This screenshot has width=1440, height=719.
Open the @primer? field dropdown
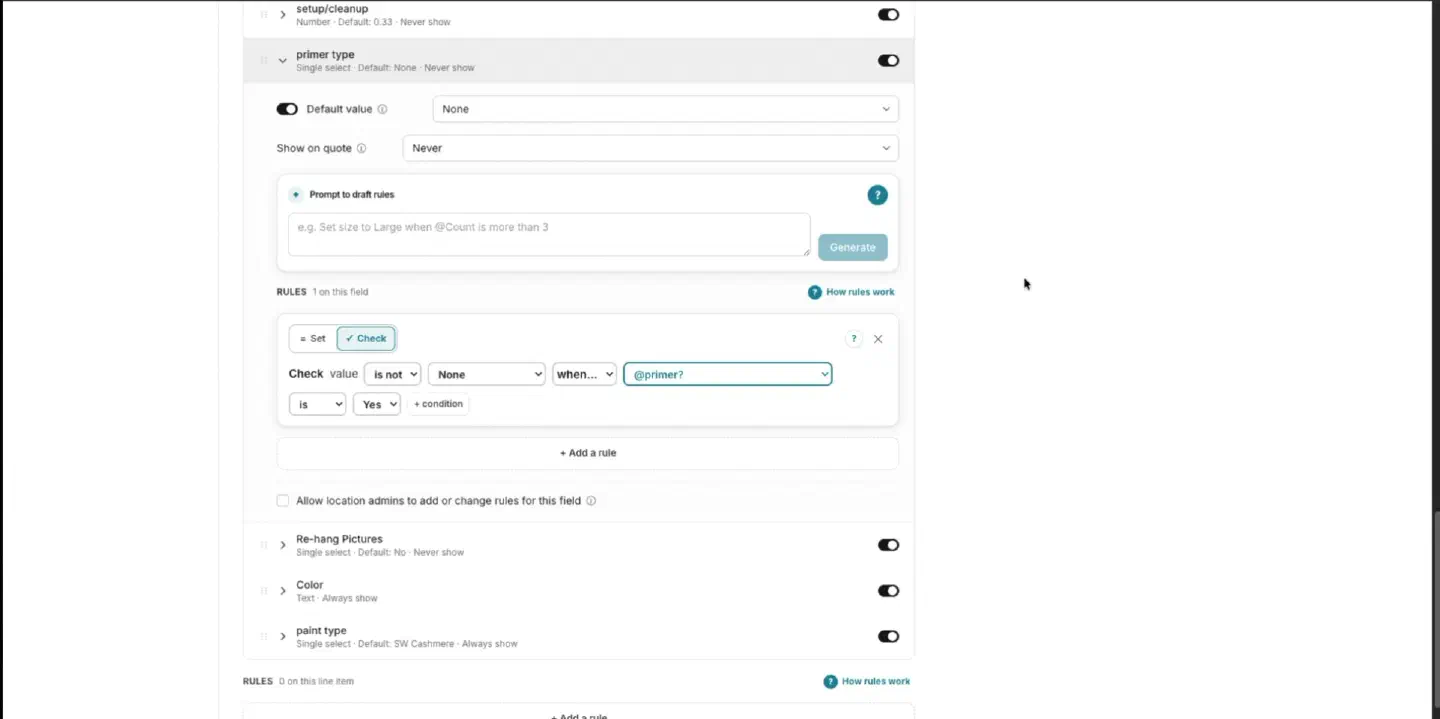coord(727,374)
